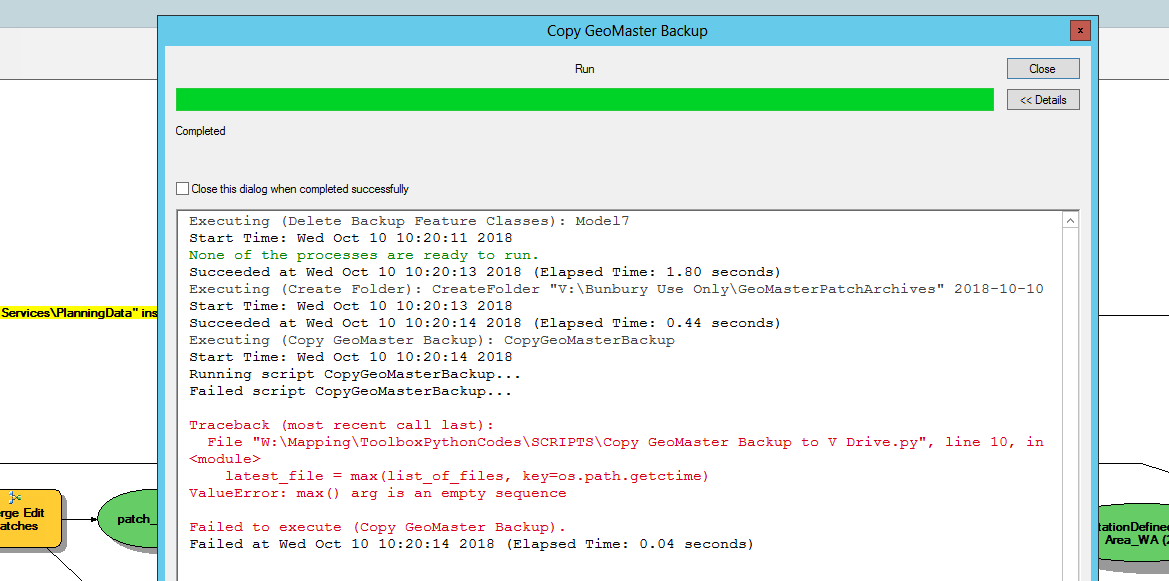Image resolution: width=1169 pixels, height=581 pixels.
Task: Click 'Executing (Delete Backup Feature Classes): Model7' line
Action: [409, 221]
